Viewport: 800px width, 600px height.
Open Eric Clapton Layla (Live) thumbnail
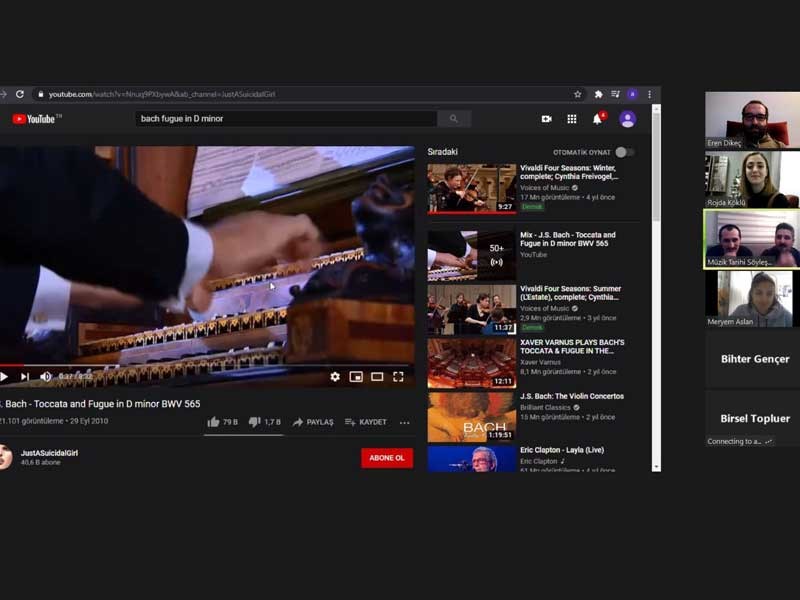472,459
